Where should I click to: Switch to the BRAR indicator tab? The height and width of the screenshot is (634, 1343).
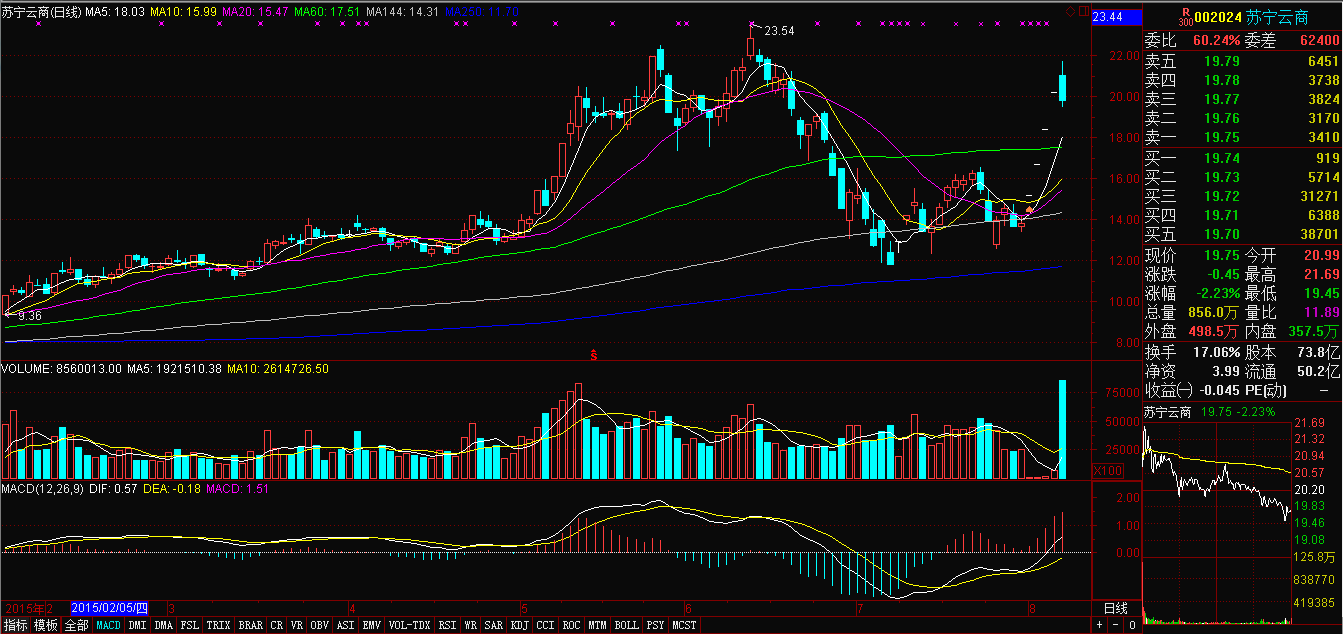pos(251,625)
